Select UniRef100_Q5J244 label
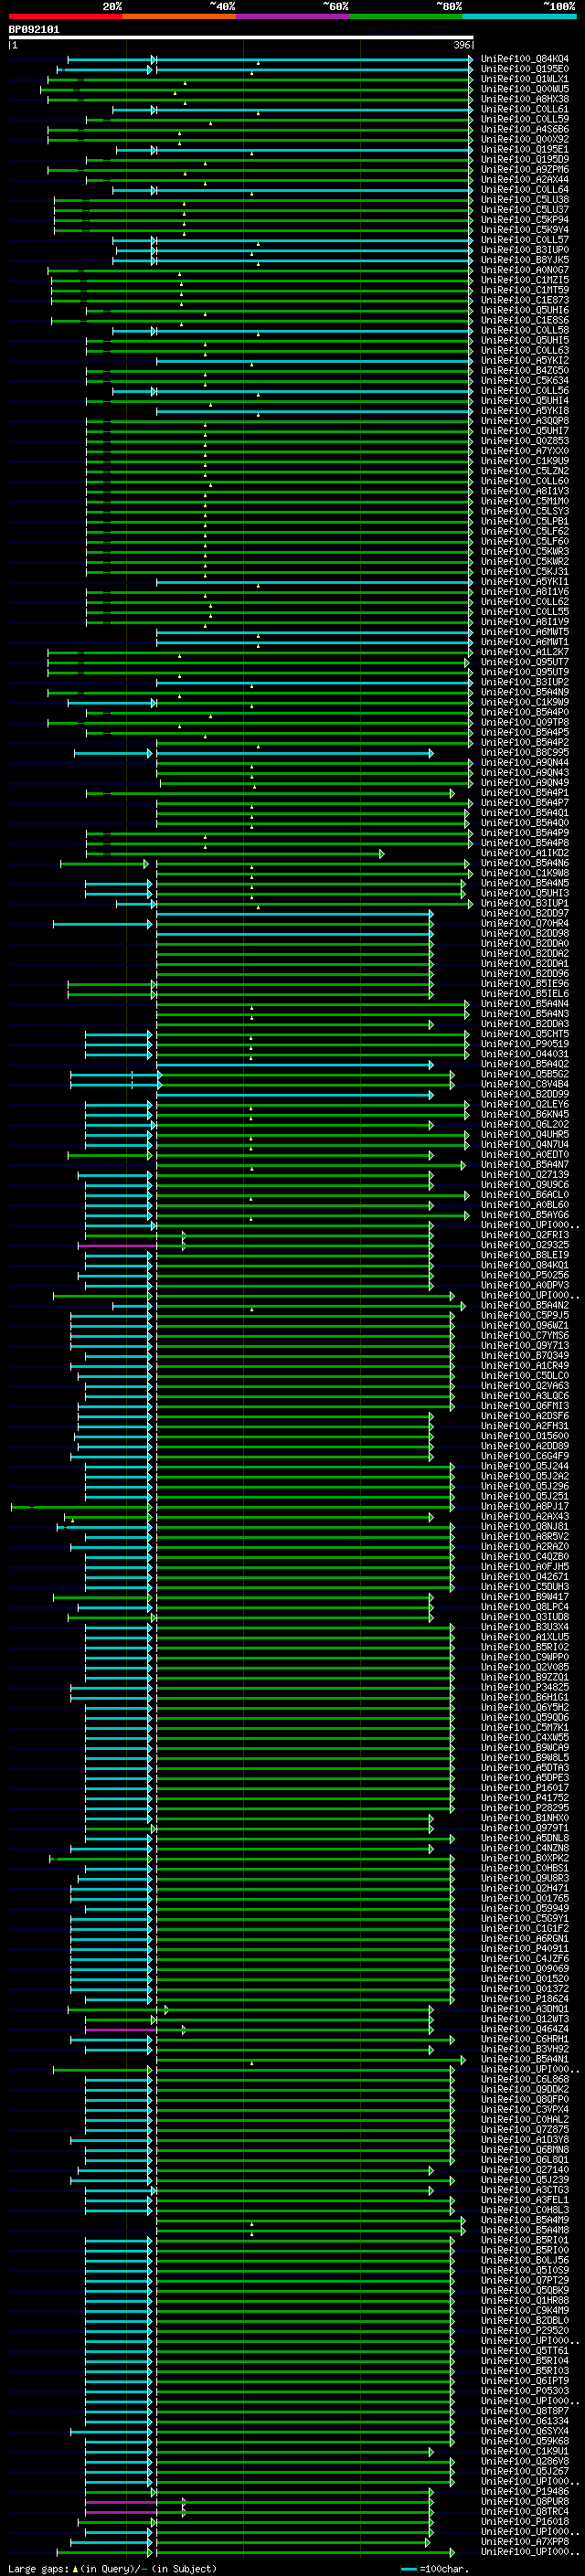This screenshot has width=585, height=2576. (x=525, y=1466)
